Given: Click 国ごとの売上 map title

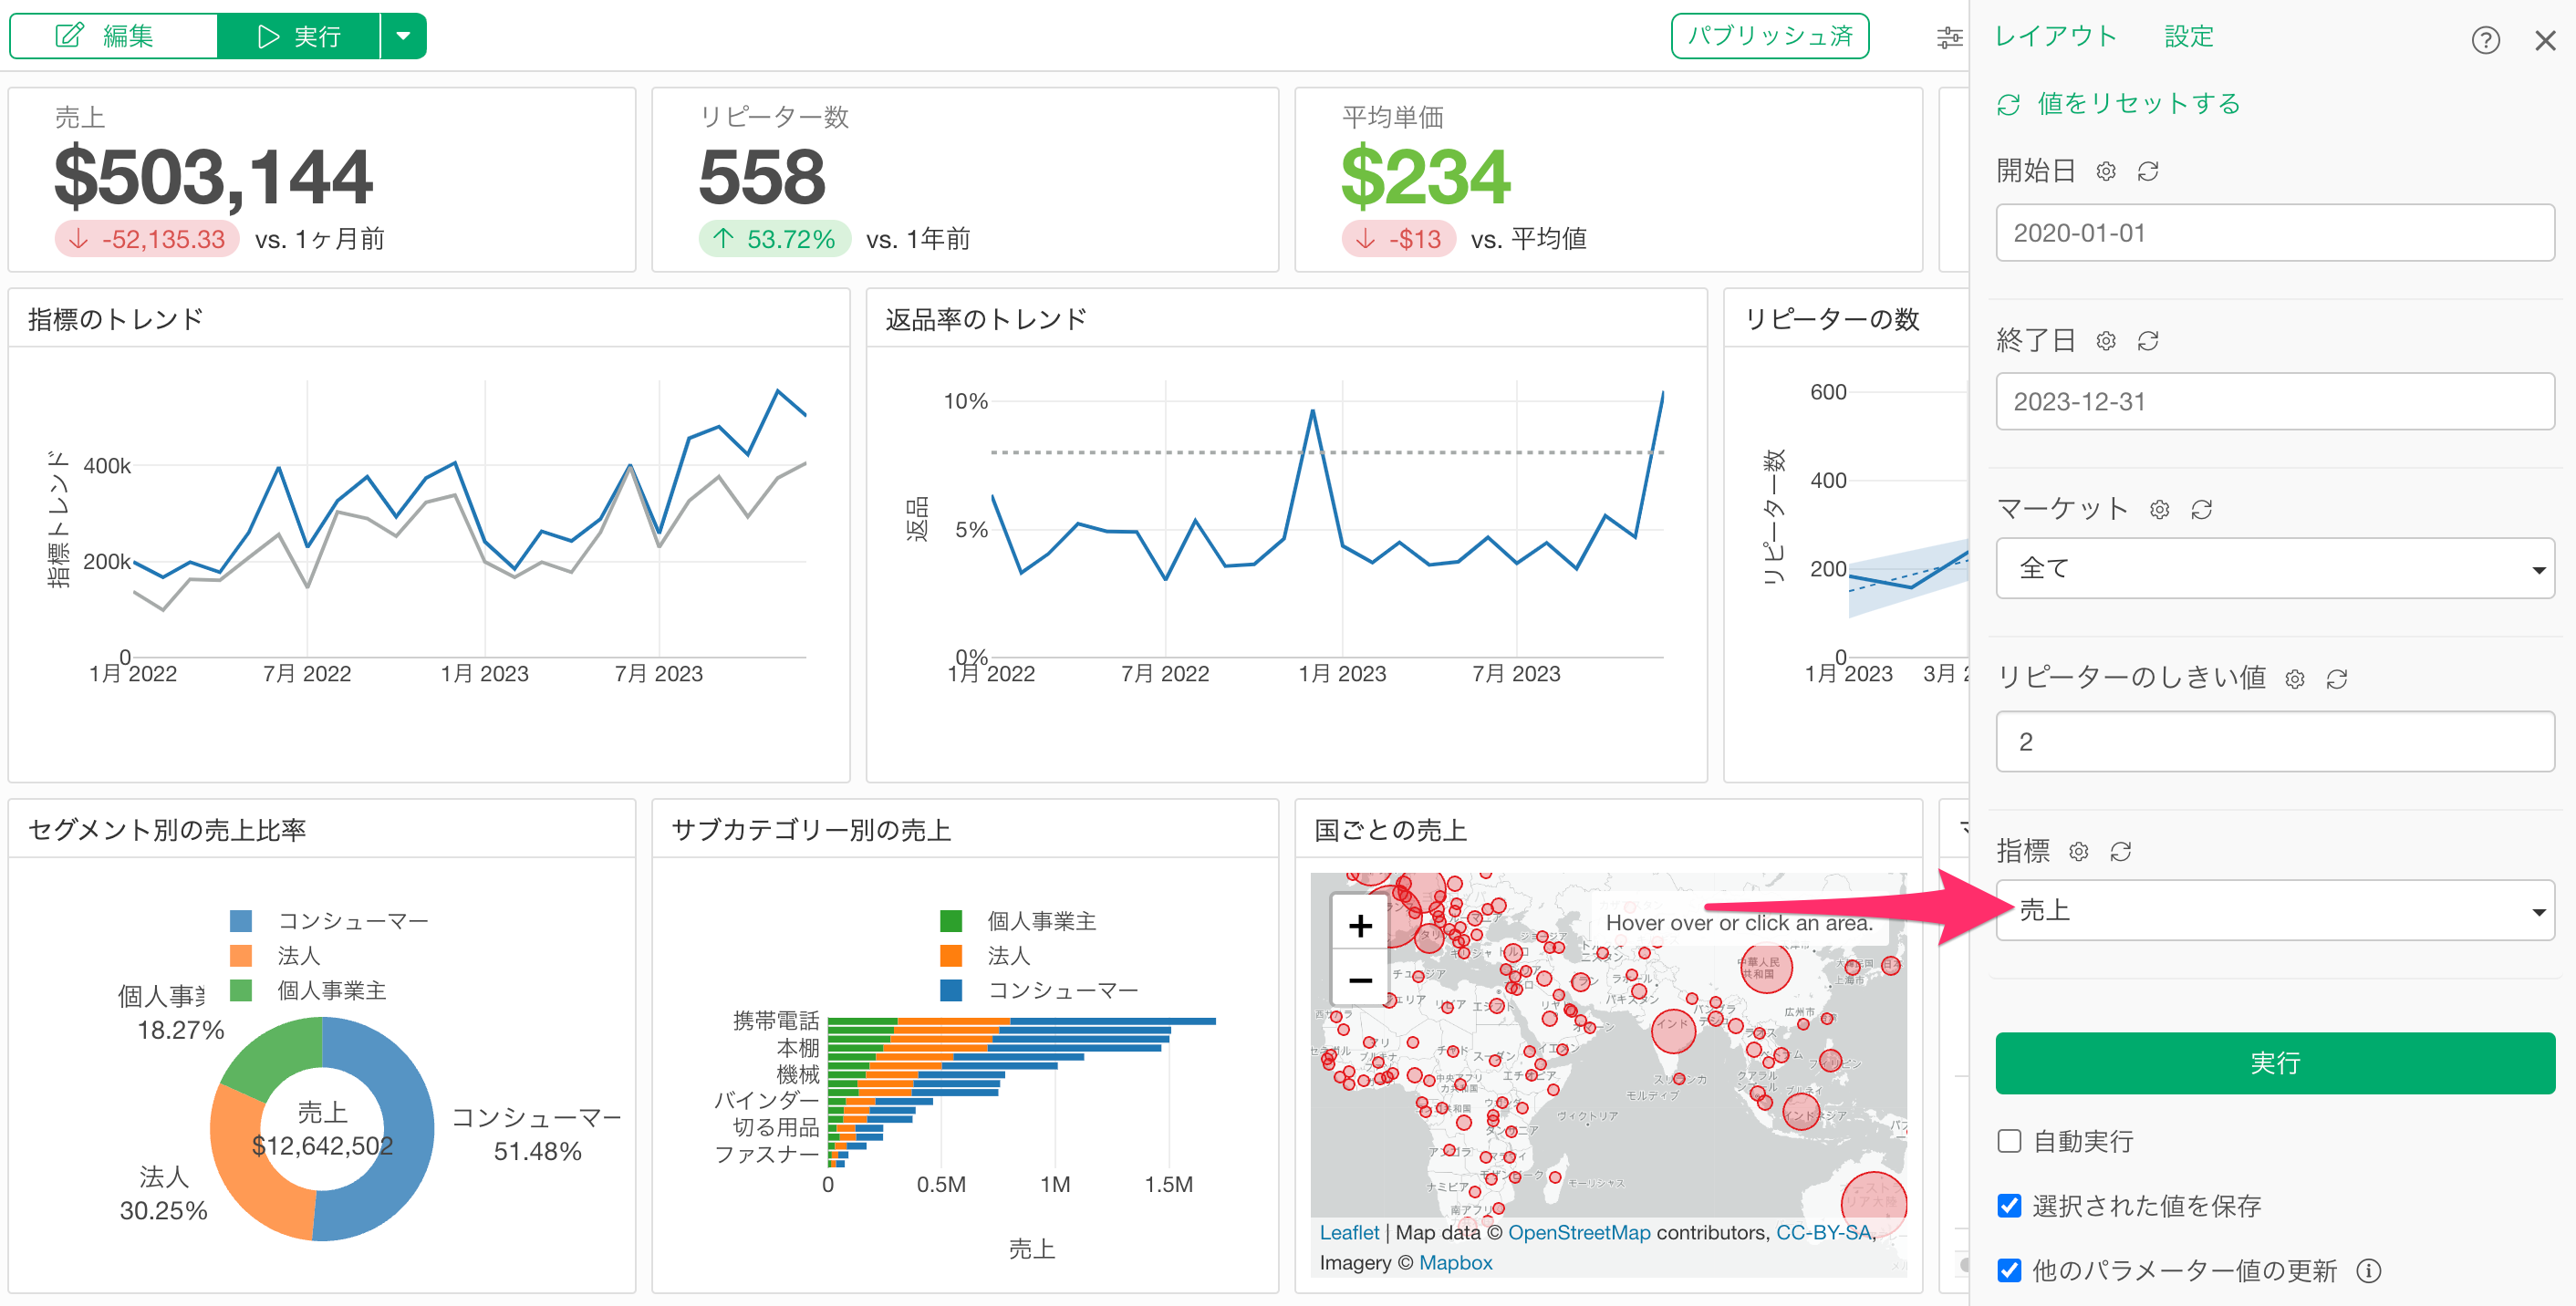Looking at the screenshot, I should coord(1390,830).
